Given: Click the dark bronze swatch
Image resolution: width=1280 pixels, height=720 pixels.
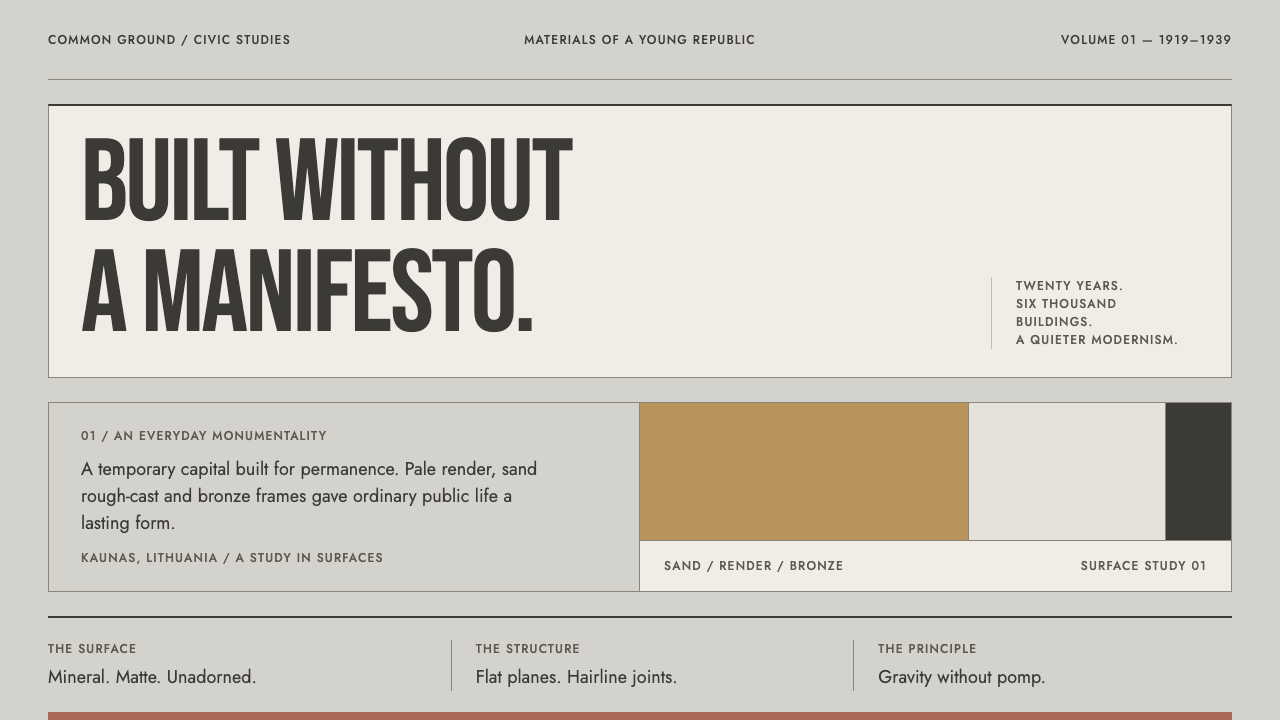Looking at the screenshot, I should (1198, 472).
